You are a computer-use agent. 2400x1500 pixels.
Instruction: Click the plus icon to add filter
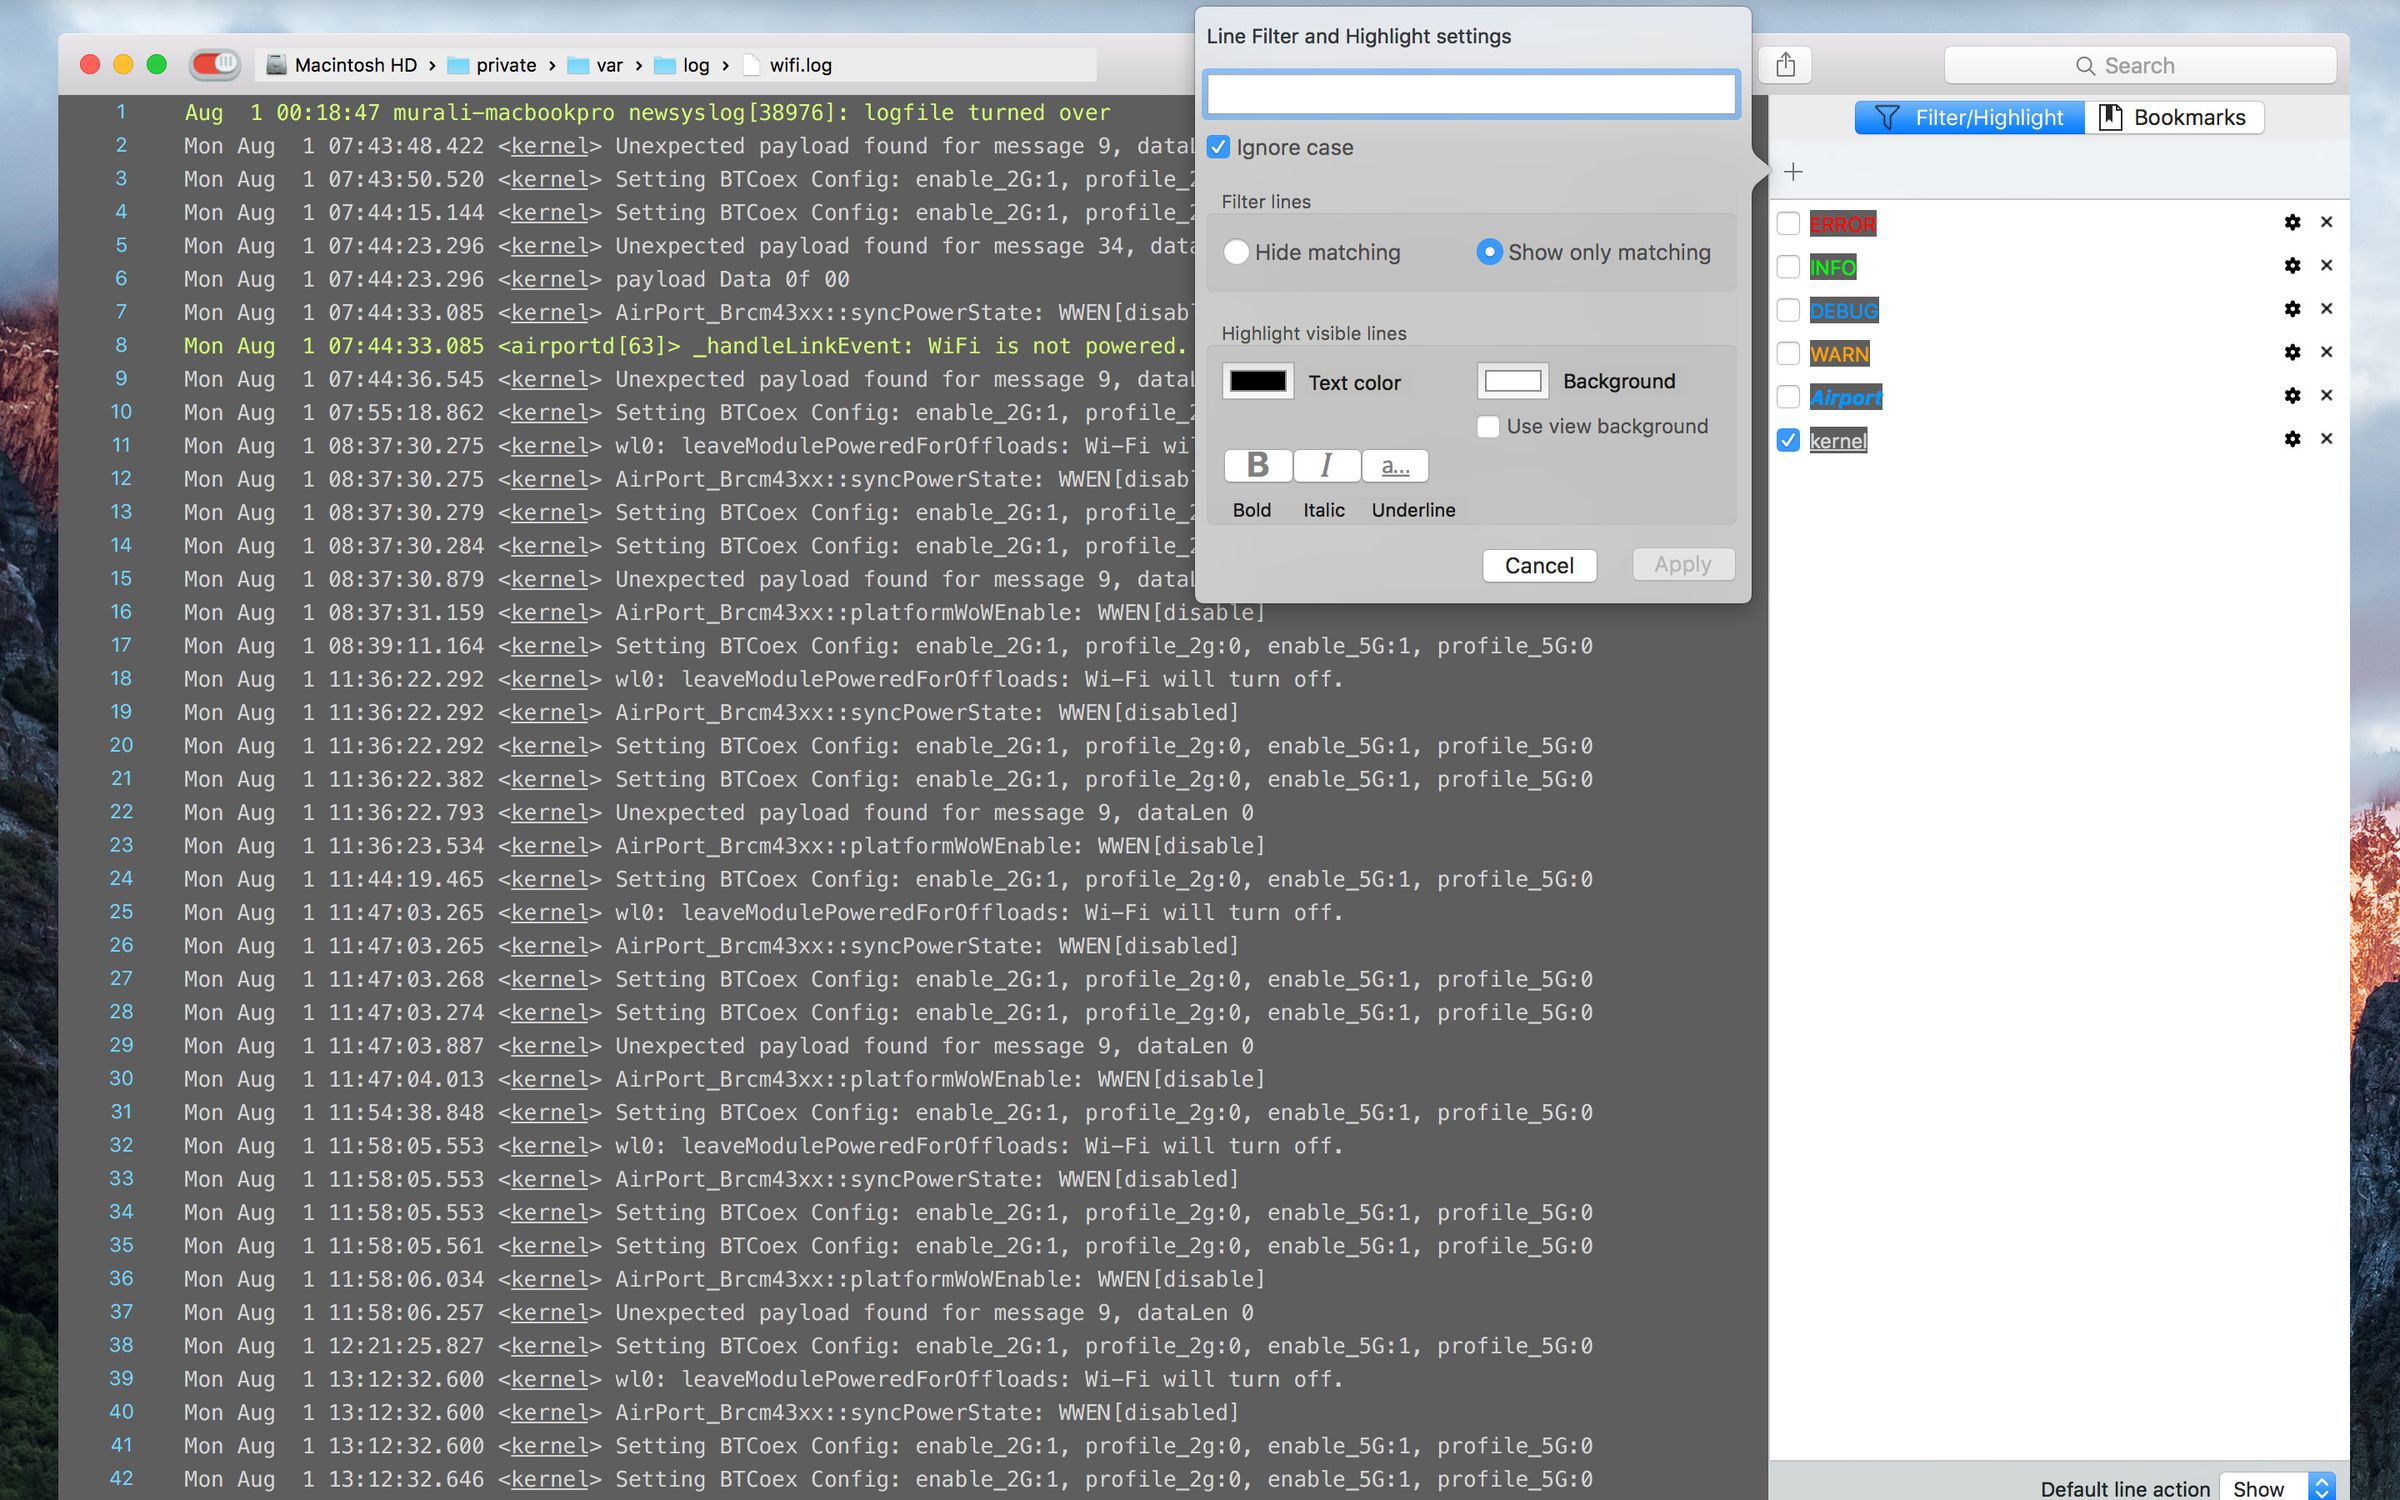pyautogui.click(x=1793, y=172)
